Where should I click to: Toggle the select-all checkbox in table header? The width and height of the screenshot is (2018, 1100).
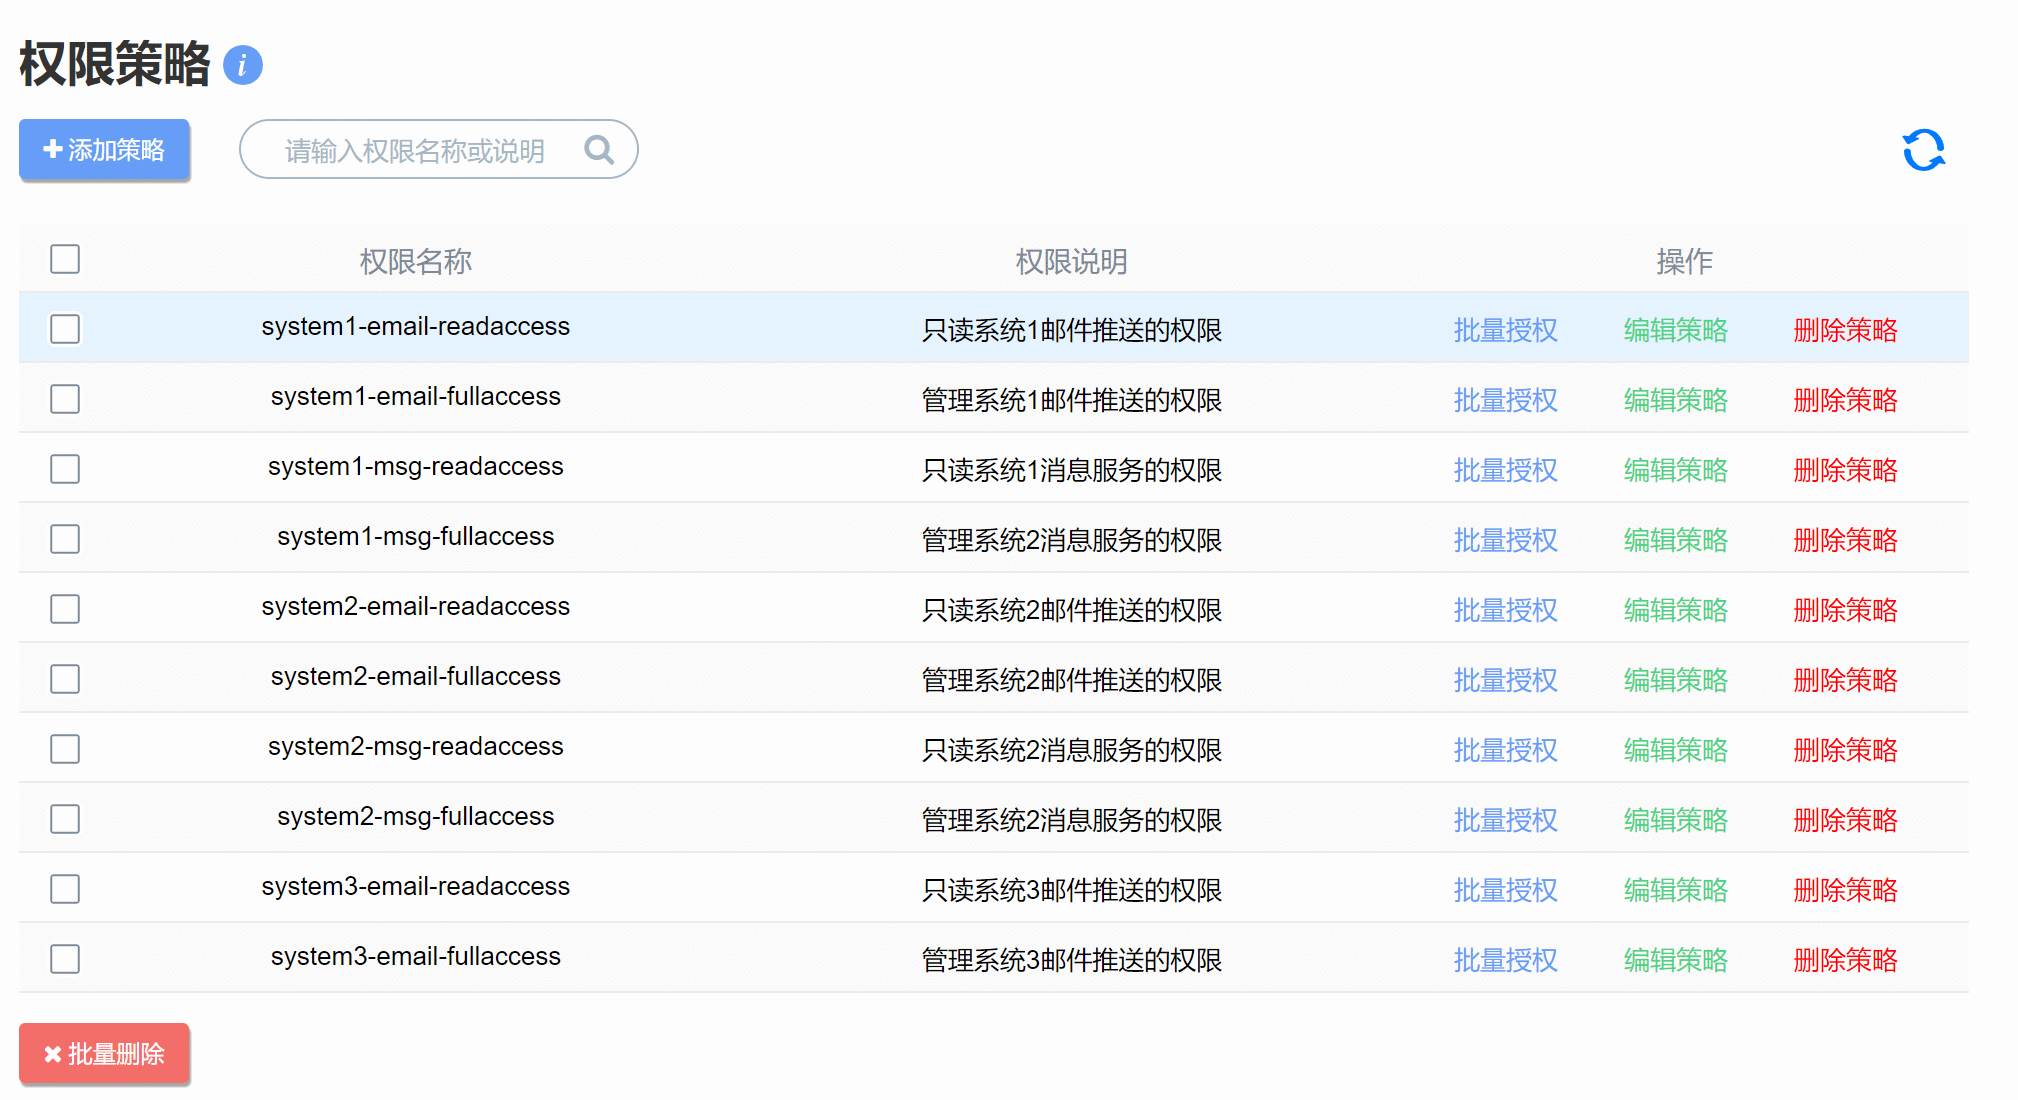pyautogui.click(x=65, y=259)
